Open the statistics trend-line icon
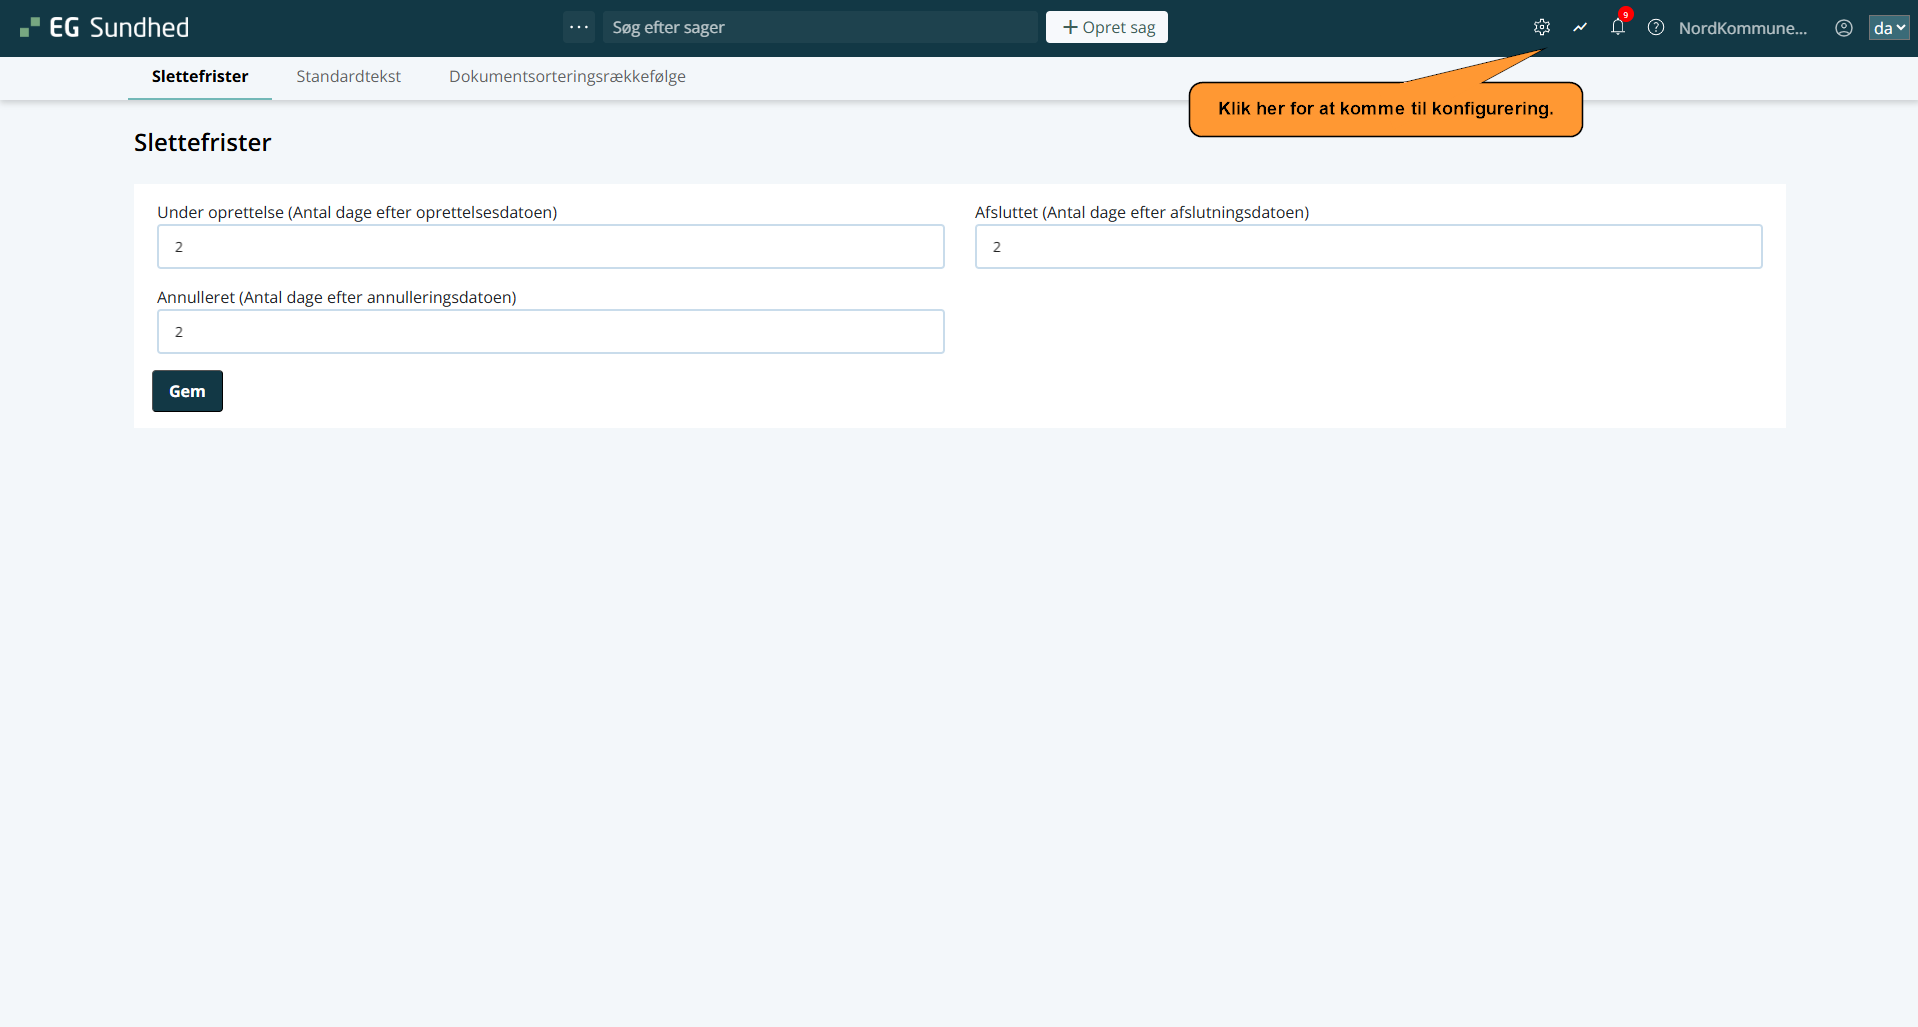 (x=1579, y=28)
